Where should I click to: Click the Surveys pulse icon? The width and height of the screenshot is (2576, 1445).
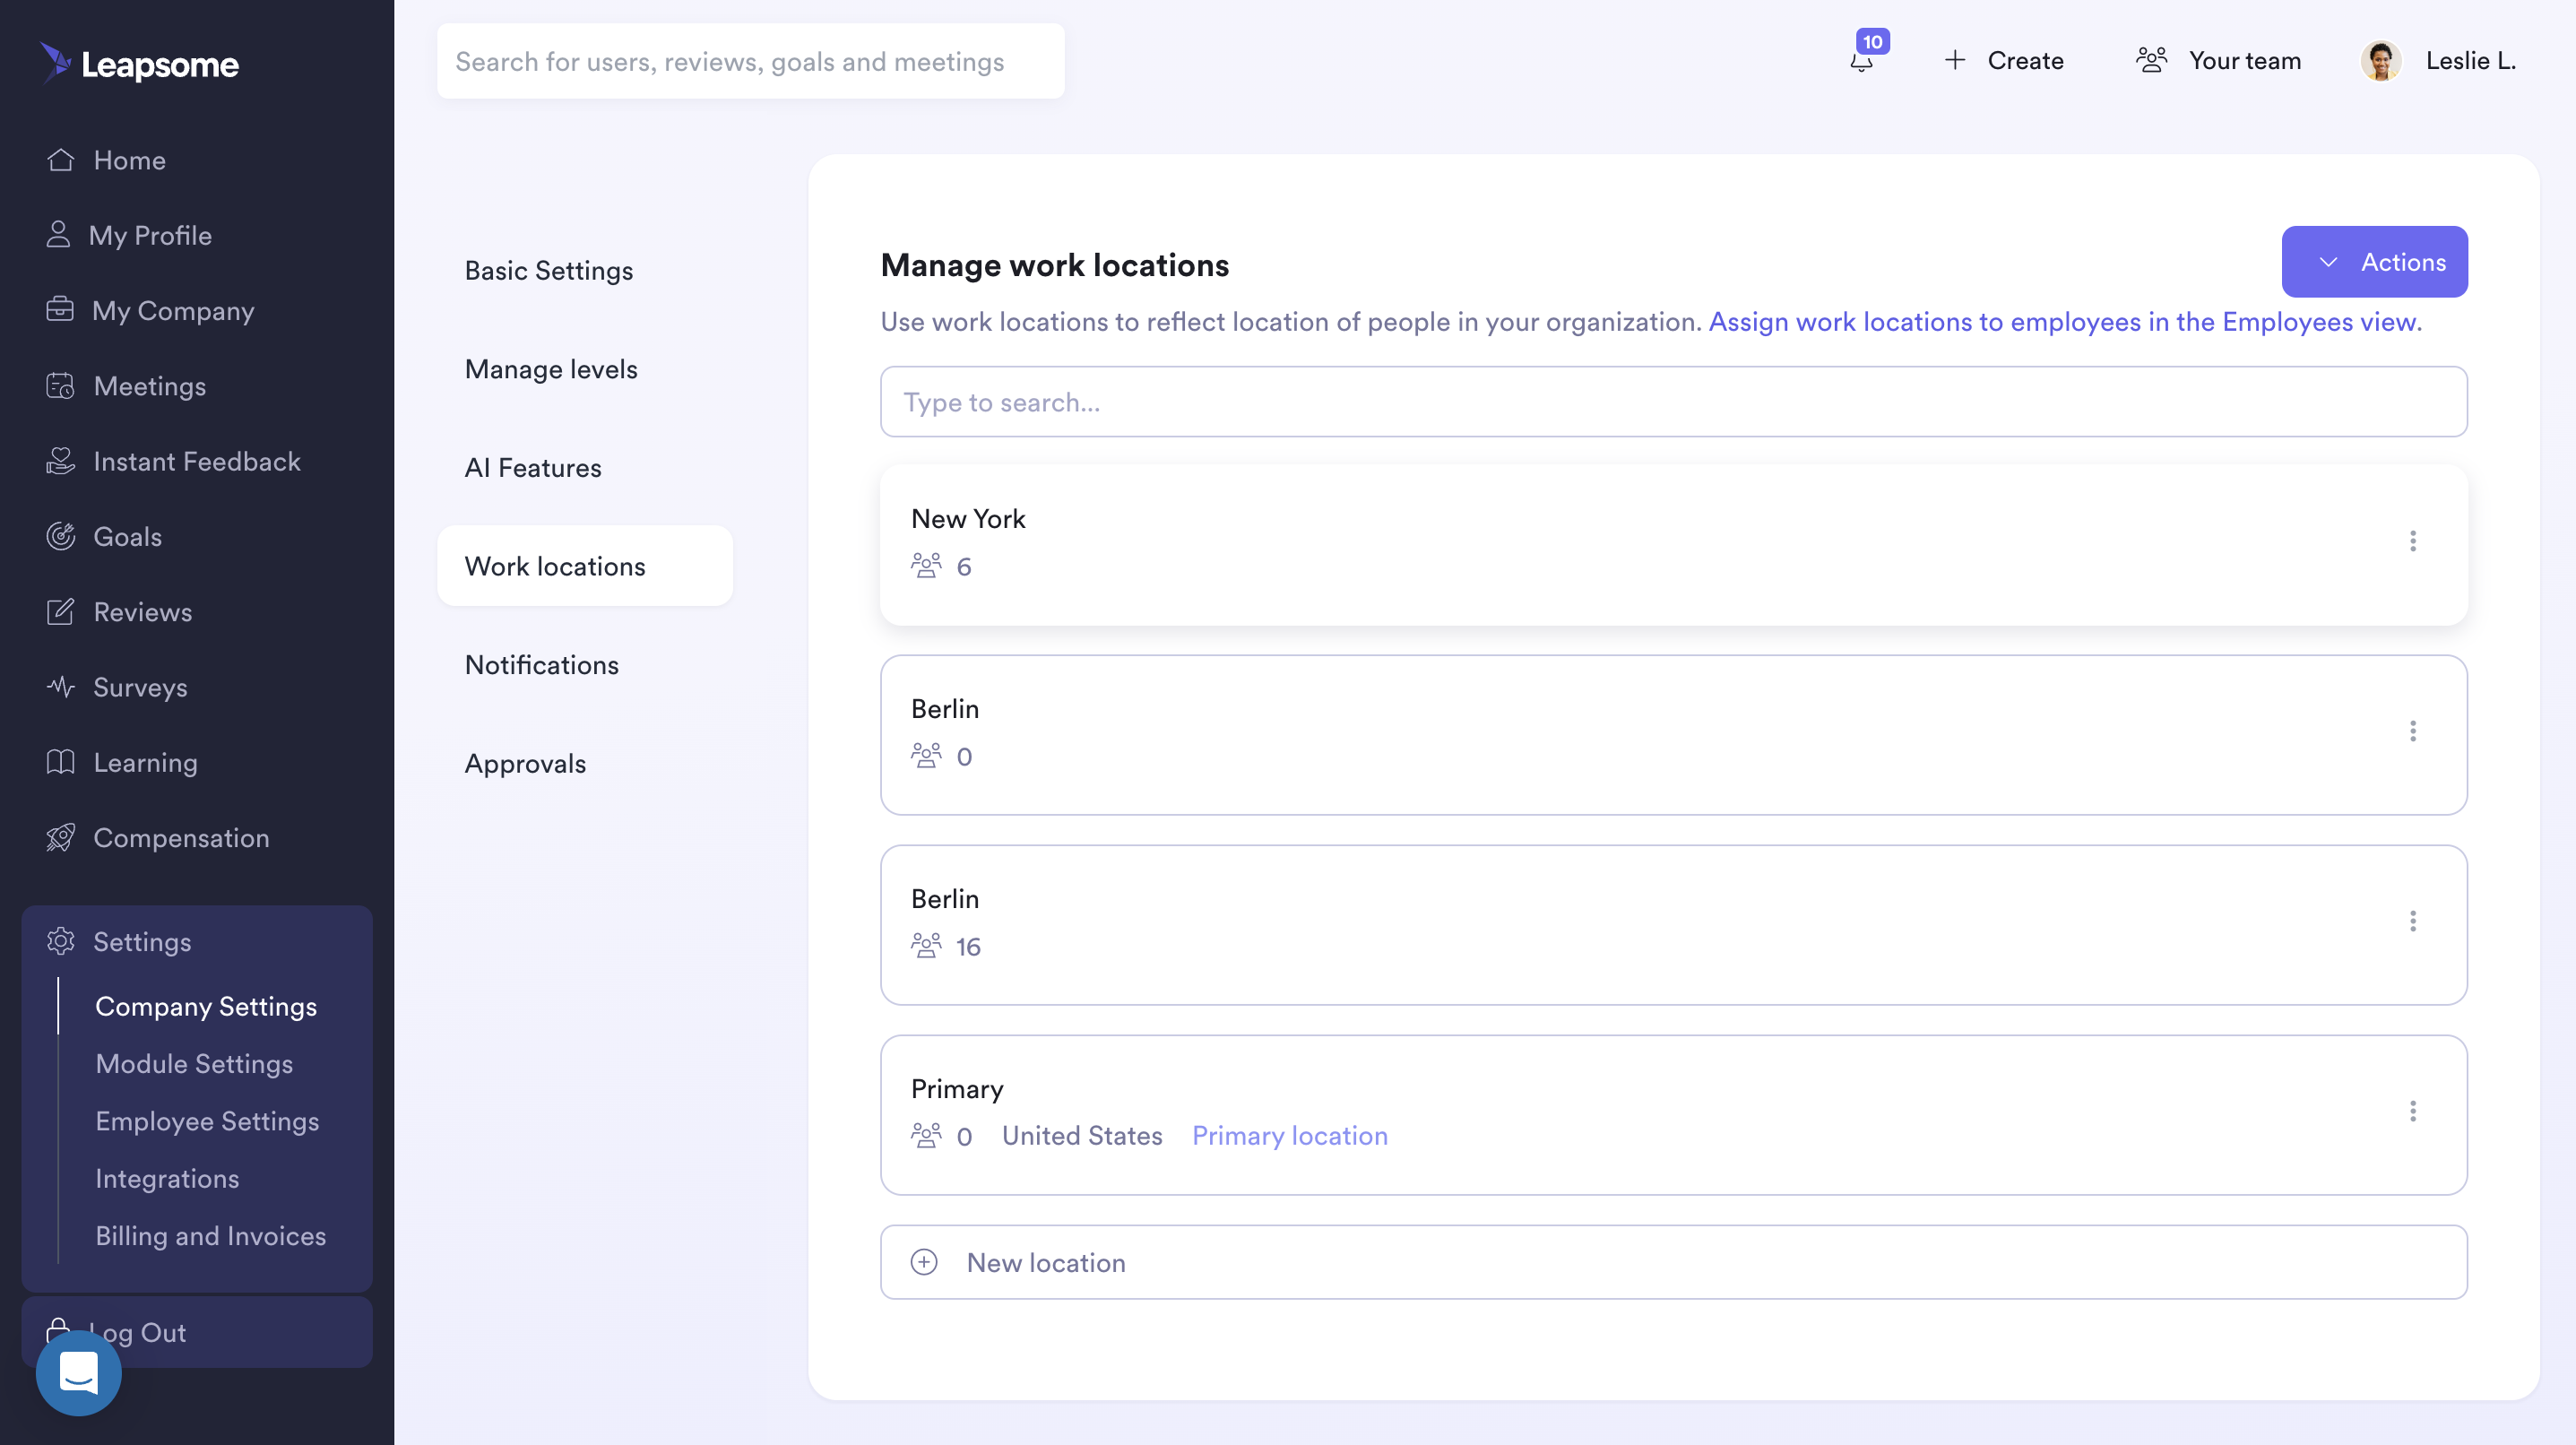(61, 687)
